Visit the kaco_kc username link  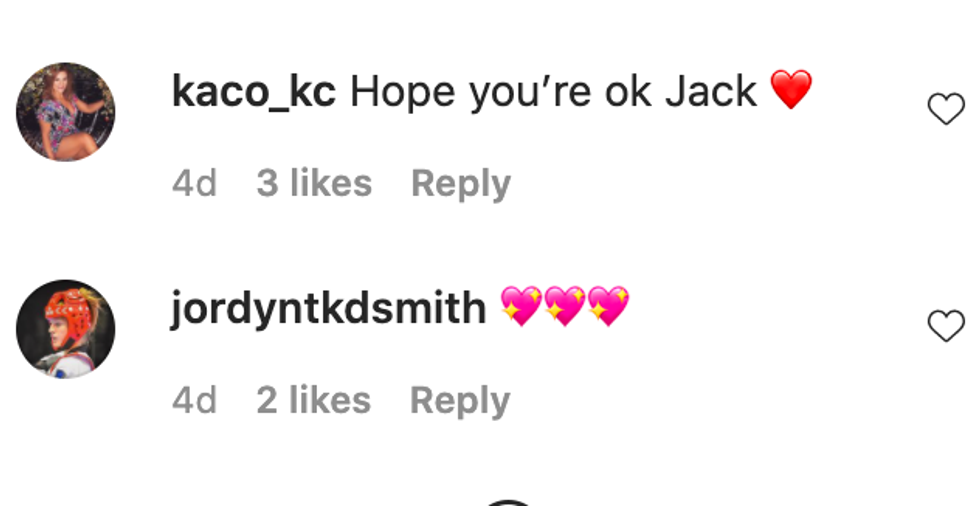pyautogui.click(x=254, y=92)
